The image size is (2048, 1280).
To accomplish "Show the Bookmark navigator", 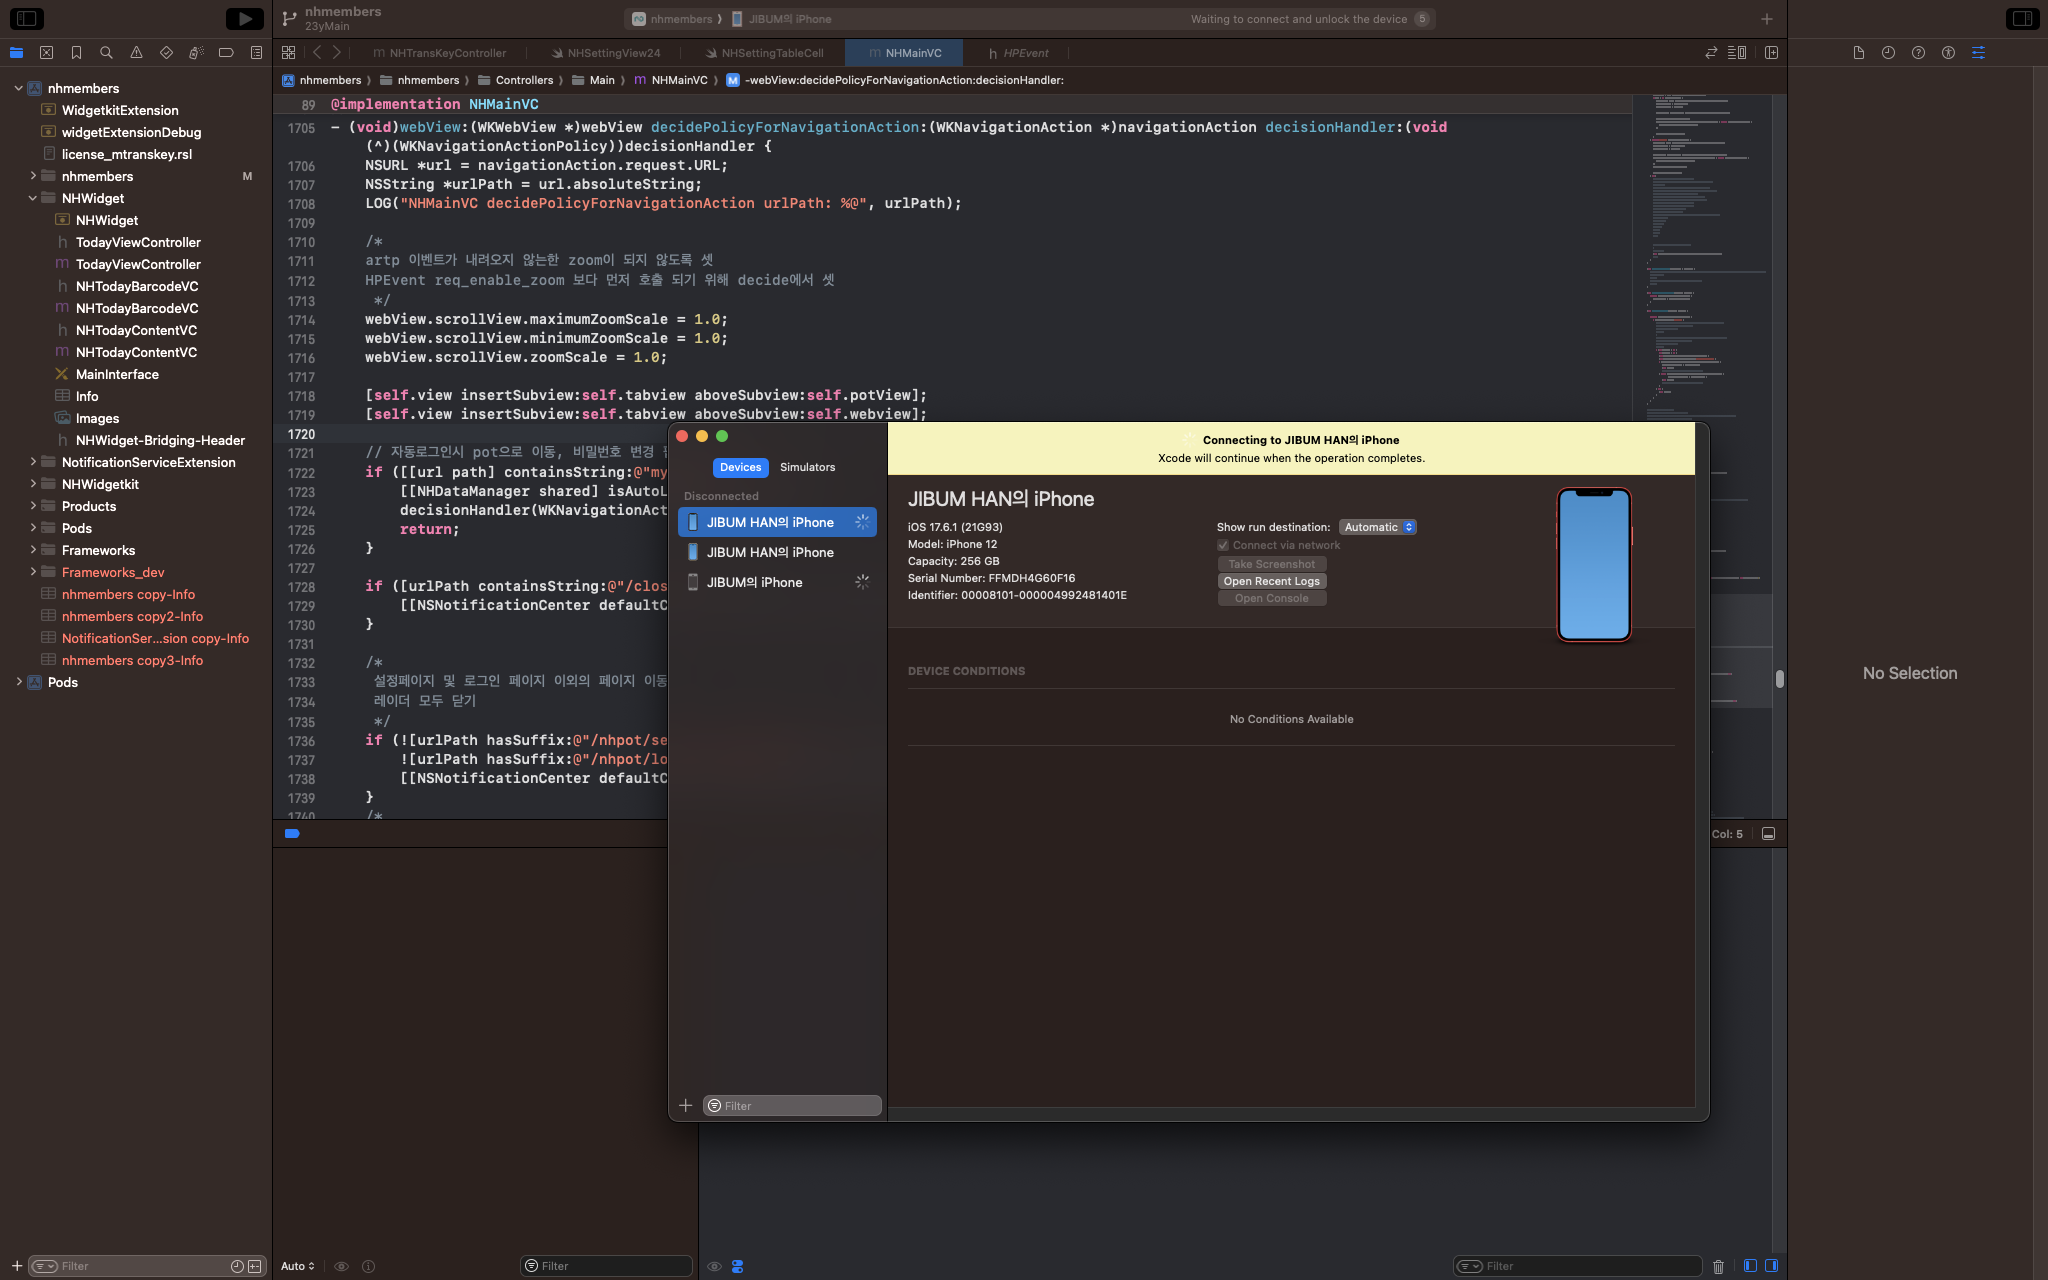I will tap(76, 53).
